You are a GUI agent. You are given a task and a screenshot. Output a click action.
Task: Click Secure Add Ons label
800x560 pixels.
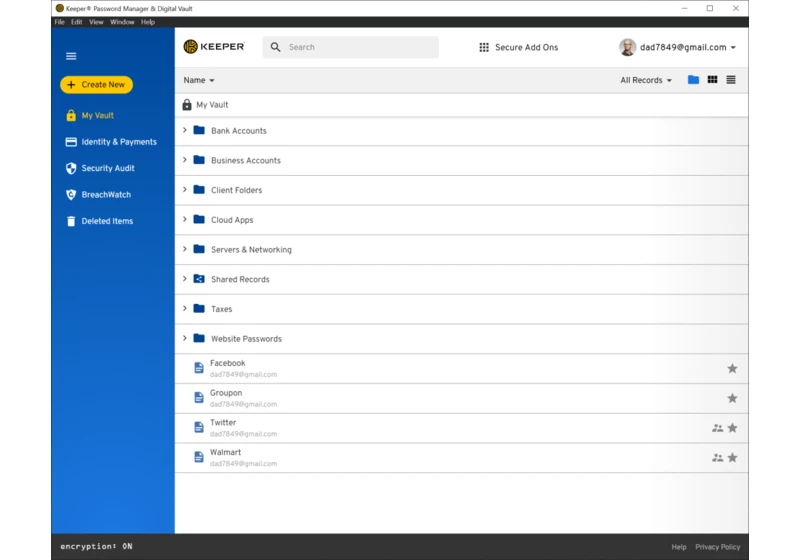pyautogui.click(x=526, y=47)
